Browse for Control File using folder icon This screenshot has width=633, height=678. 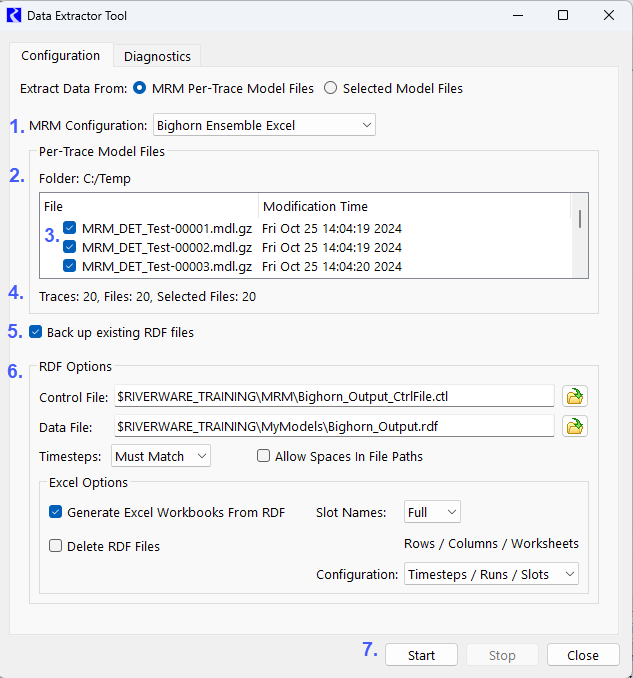pyautogui.click(x=574, y=396)
